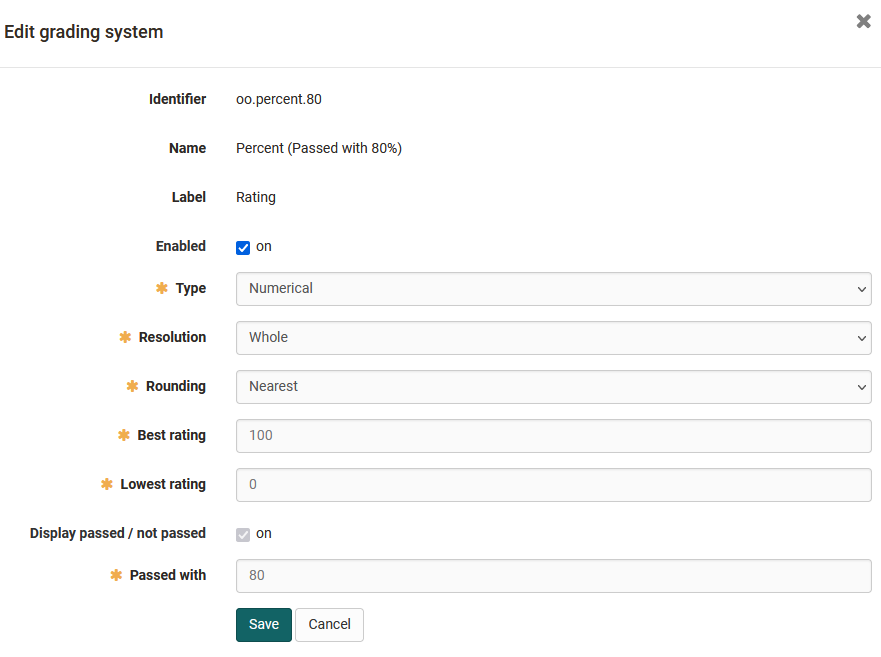Open the Rounding dropdown showing Nearest
The width and height of the screenshot is (881, 657).
(553, 387)
